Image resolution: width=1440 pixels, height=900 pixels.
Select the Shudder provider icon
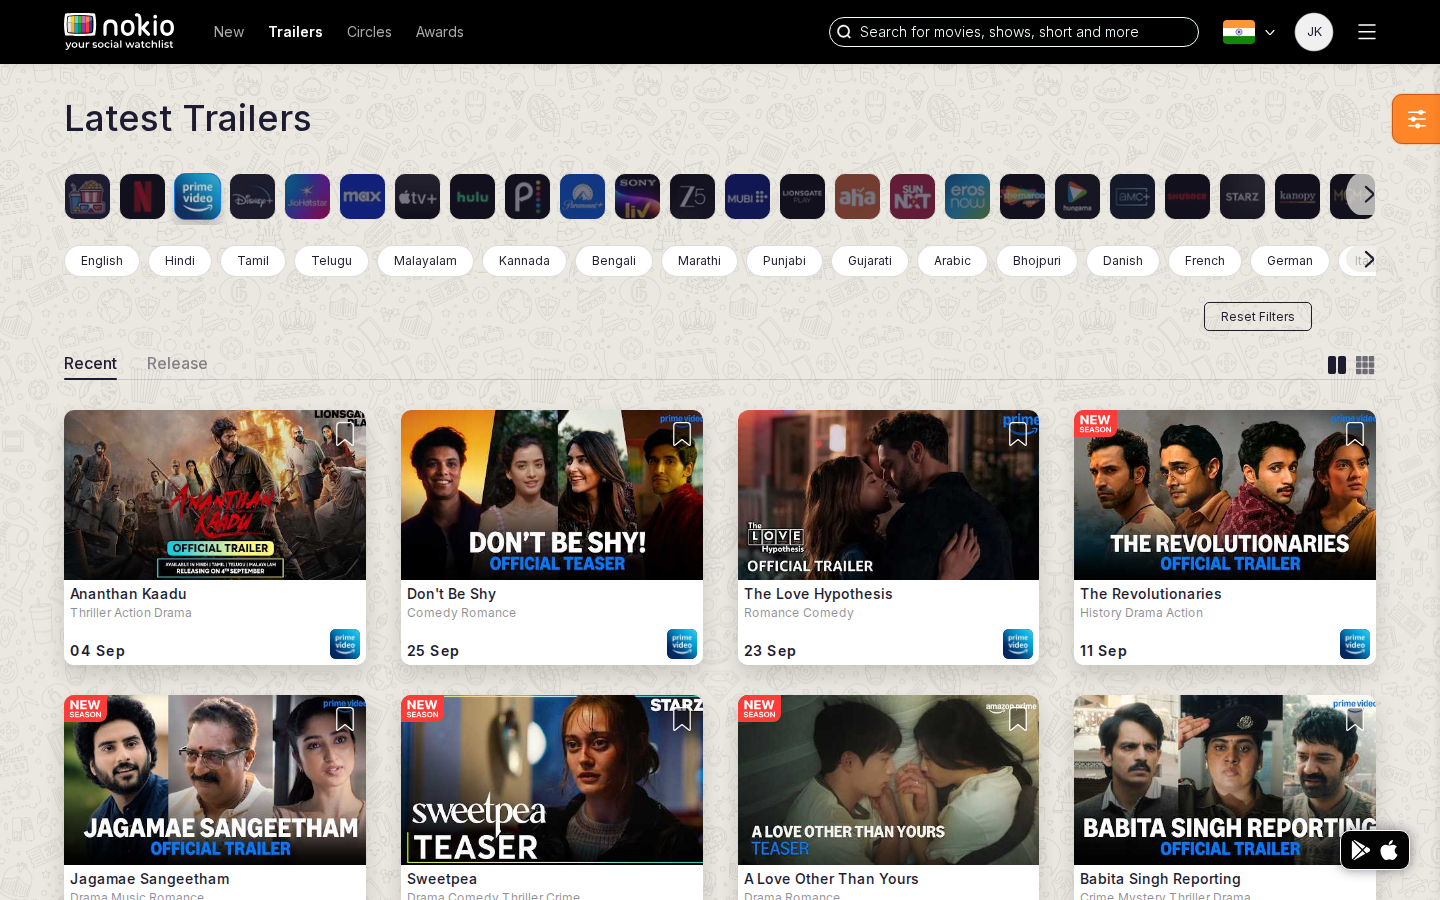1187,197
